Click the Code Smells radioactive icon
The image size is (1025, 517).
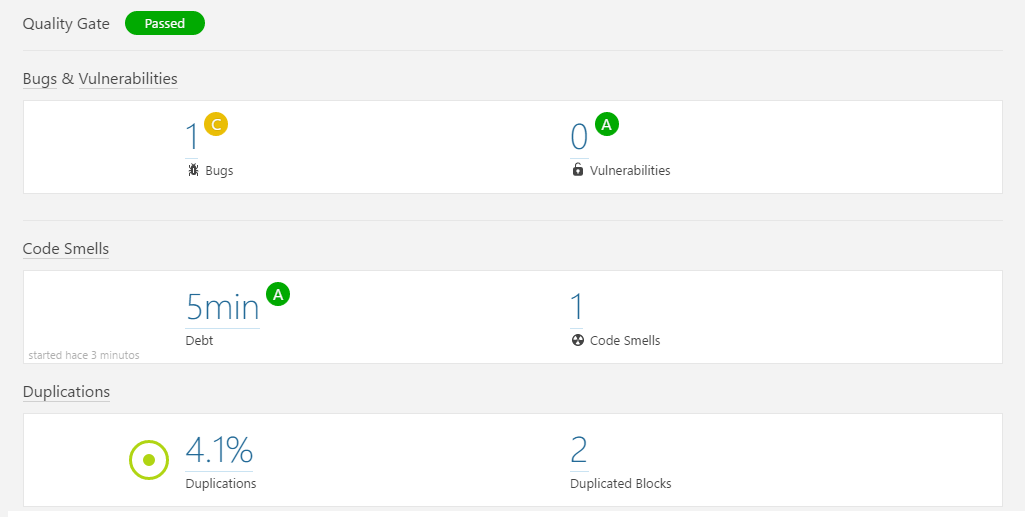(x=577, y=340)
